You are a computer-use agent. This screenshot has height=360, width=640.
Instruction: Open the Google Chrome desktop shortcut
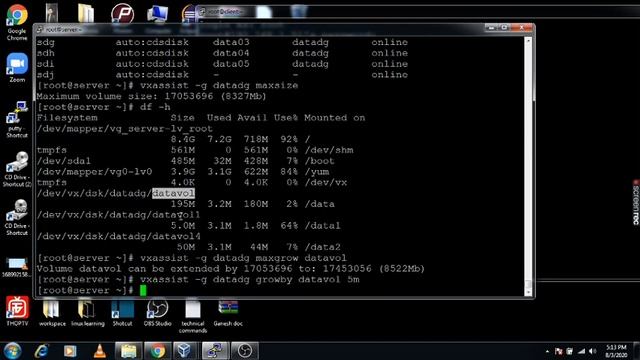[17, 21]
